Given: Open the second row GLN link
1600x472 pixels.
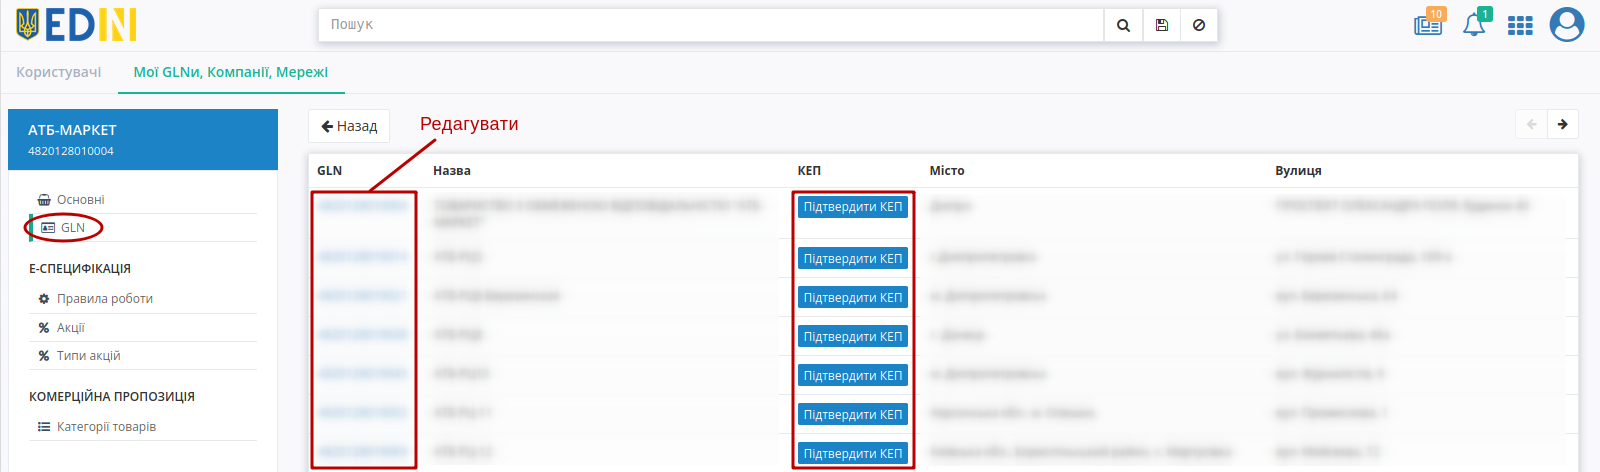Looking at the screenshot, I should pyautogui.click(x=363, y=257).
